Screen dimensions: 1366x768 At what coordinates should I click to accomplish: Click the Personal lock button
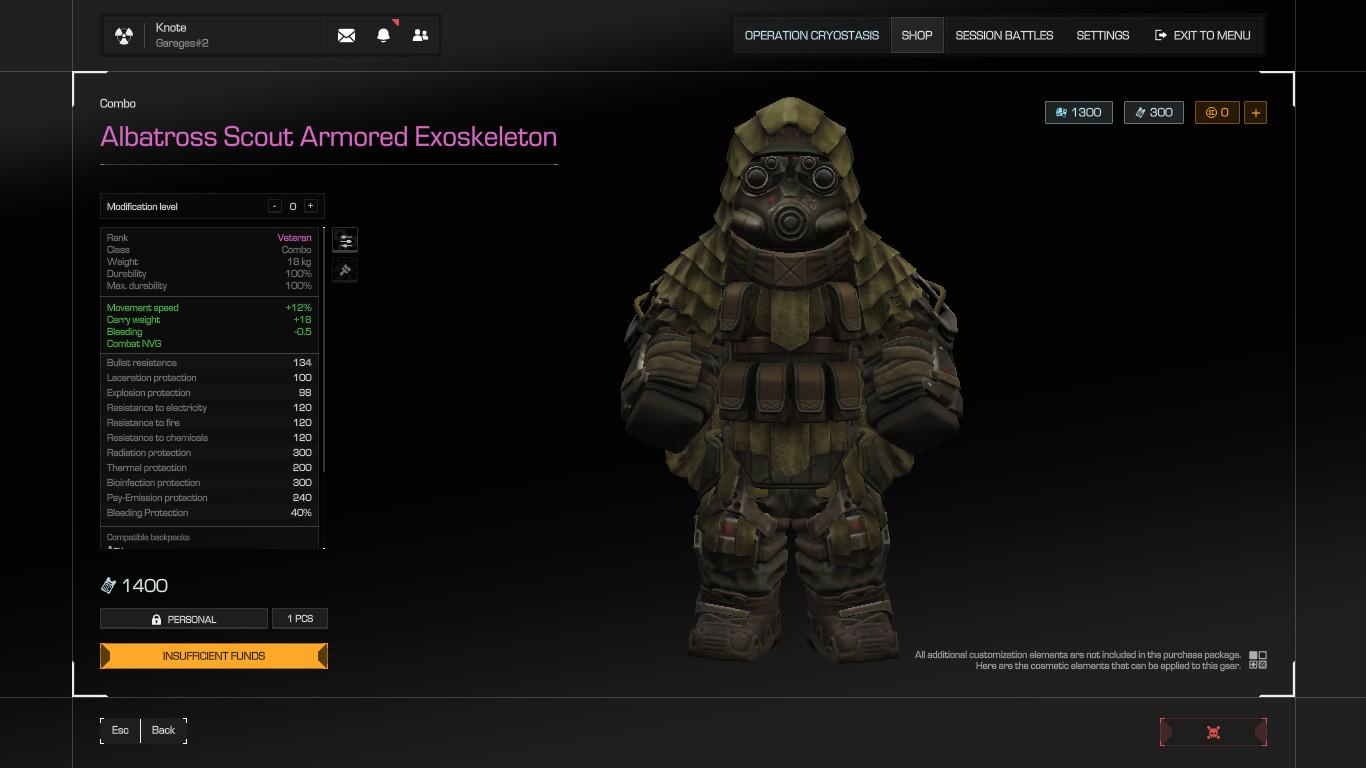(184, 619)
